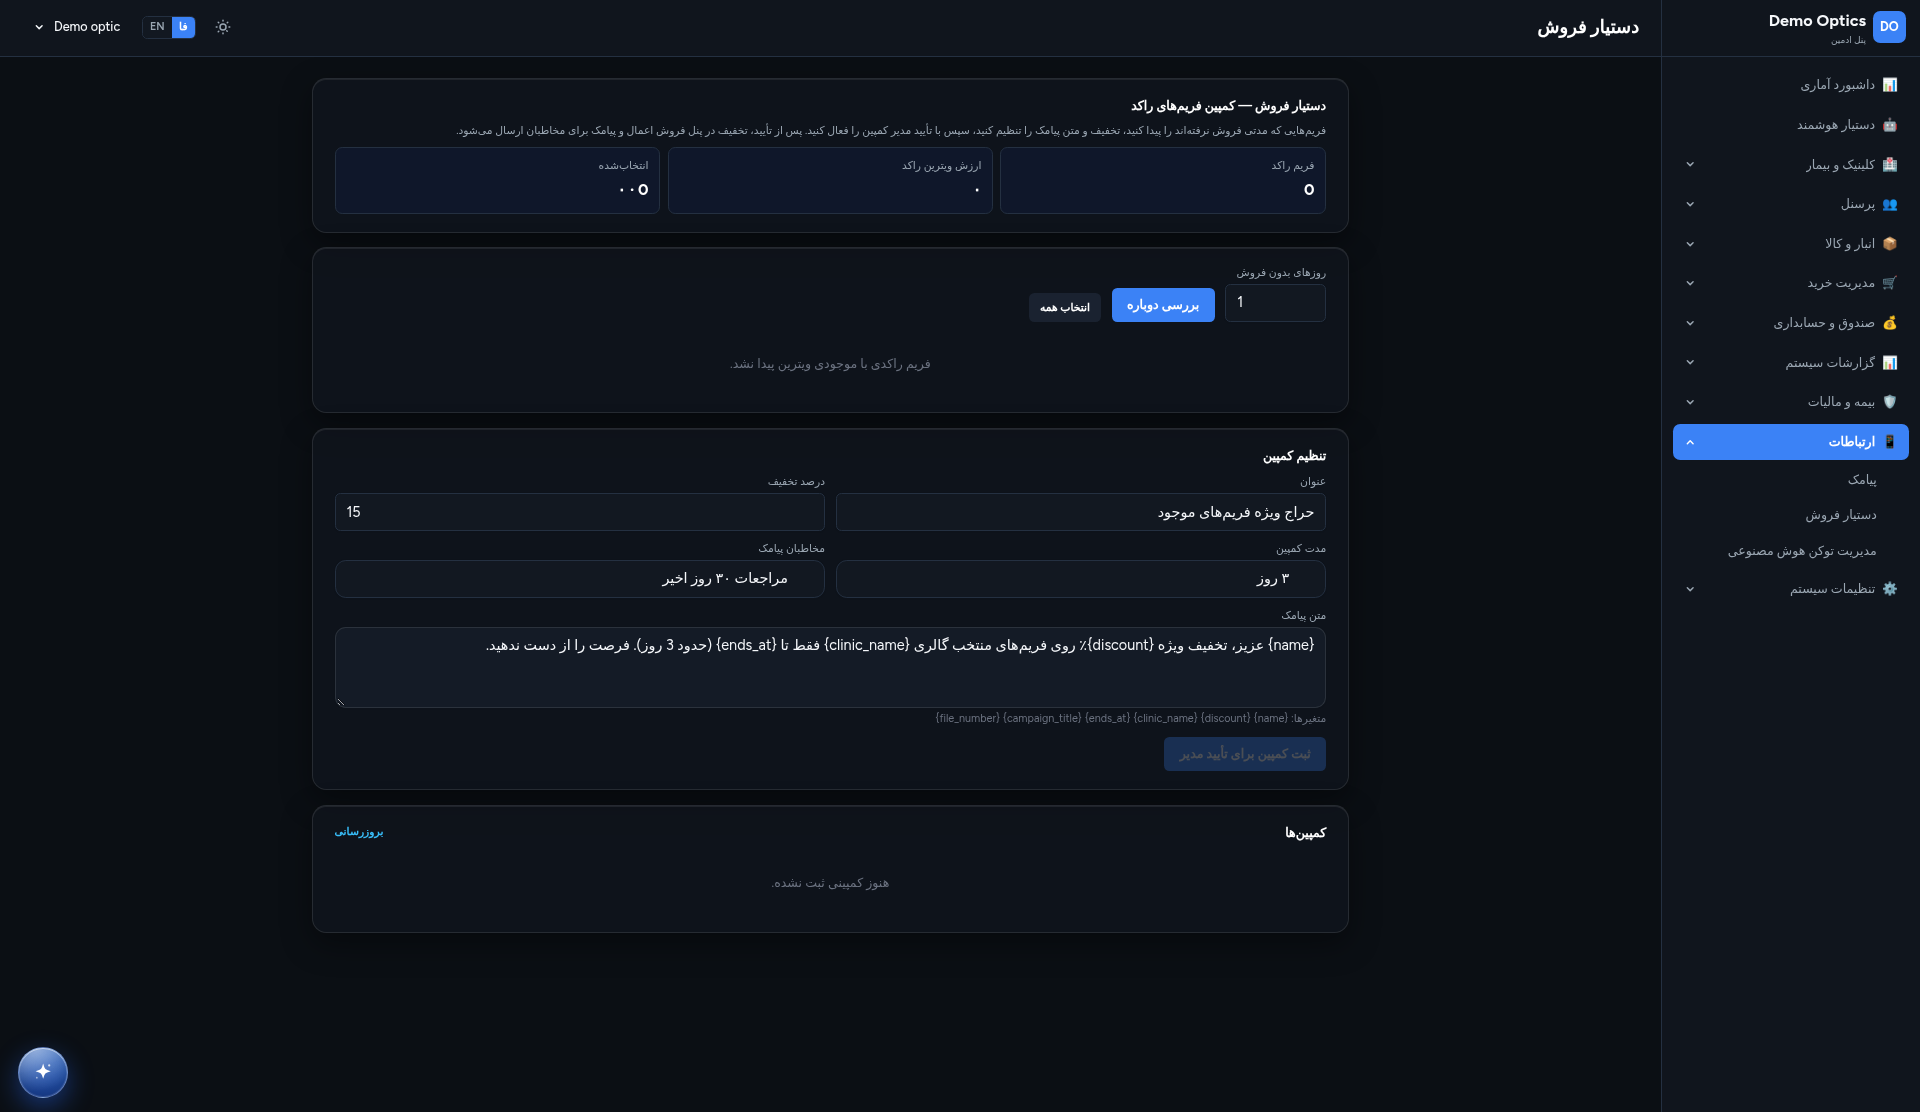Open داشبورد آماری menu item
The height and width of the screenshot is (1112, 1920).
pos(1791,85)
